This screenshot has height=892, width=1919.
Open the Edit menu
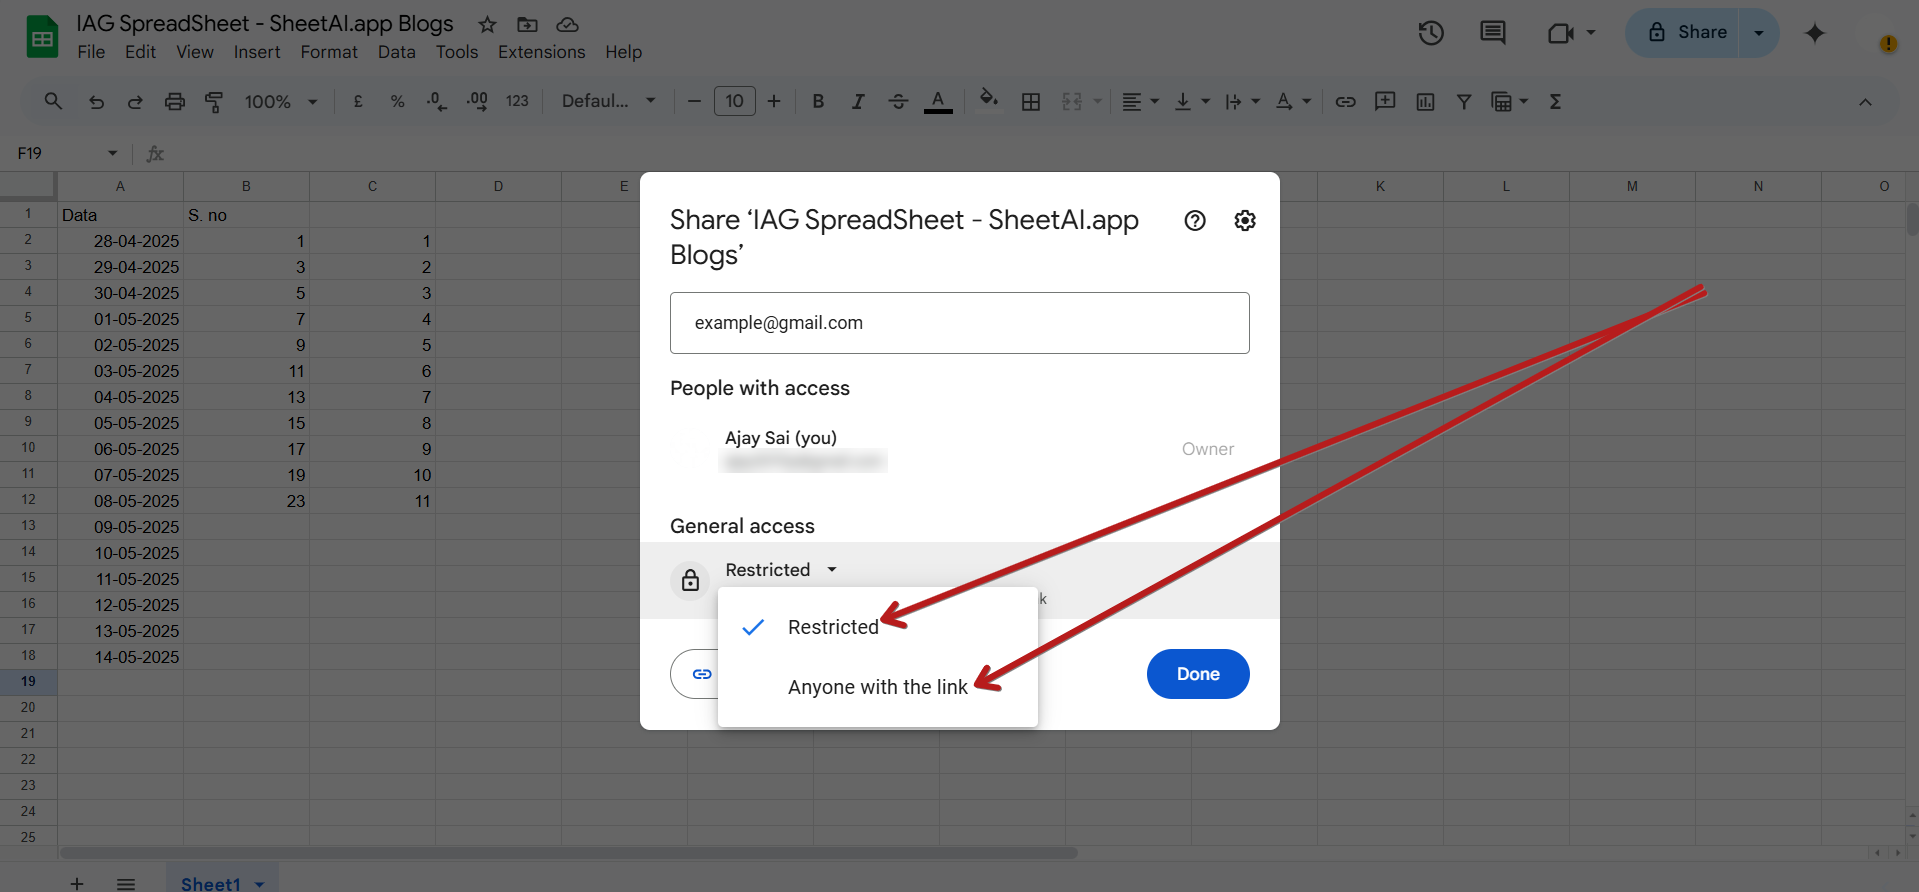pos(140,52)
